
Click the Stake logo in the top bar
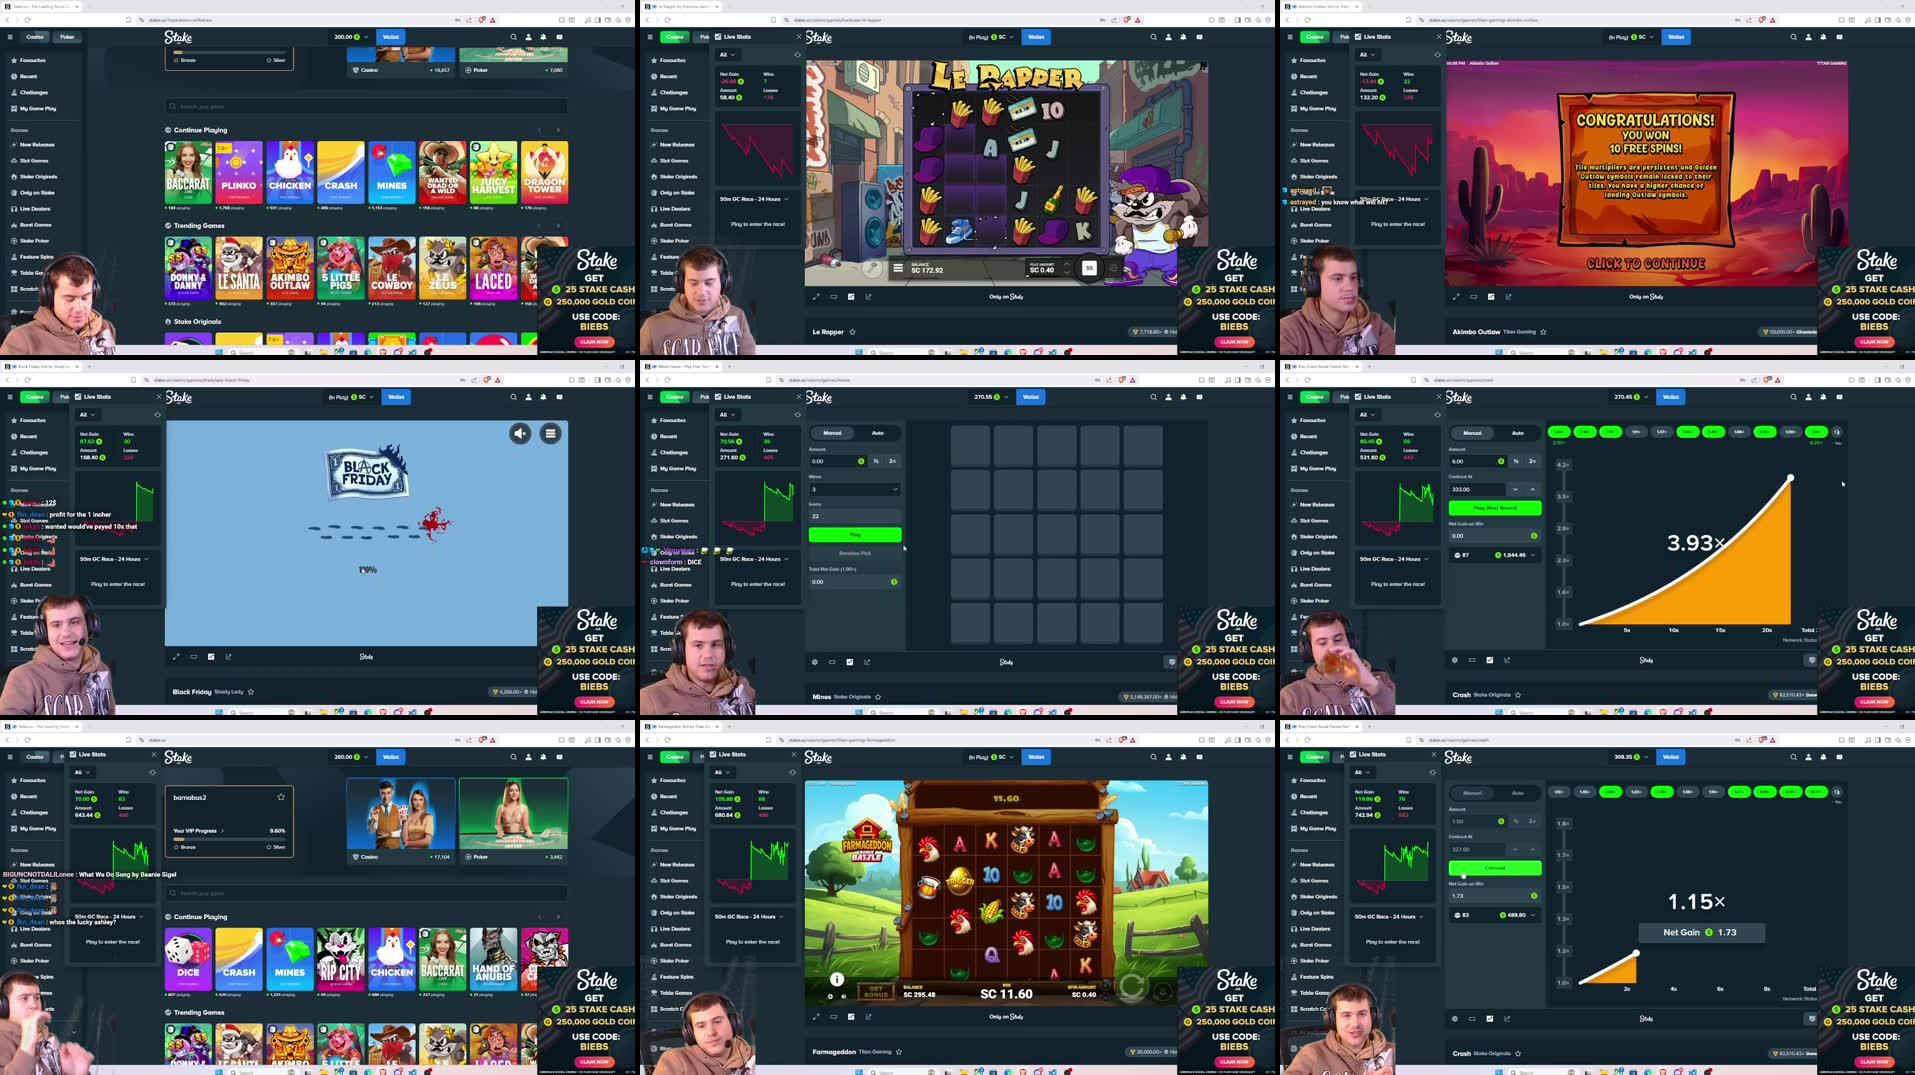pos(178,37)
